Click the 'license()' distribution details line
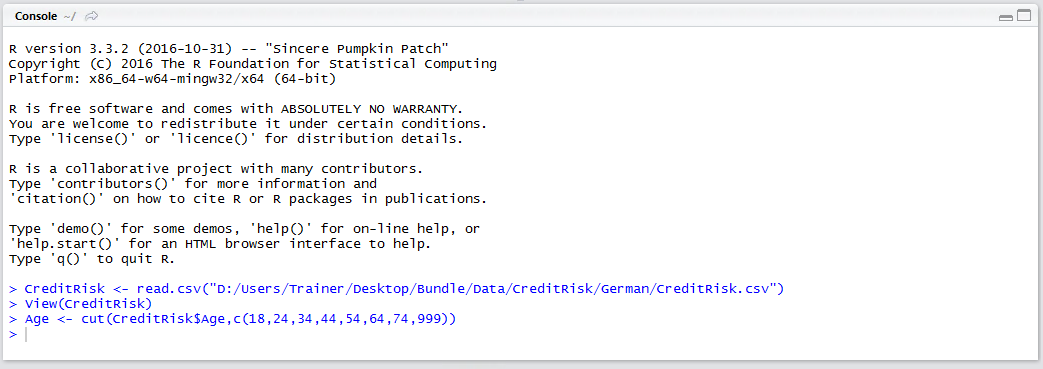Image resolution: width=1043 pixels, height=369 pixels. point(235,139)
